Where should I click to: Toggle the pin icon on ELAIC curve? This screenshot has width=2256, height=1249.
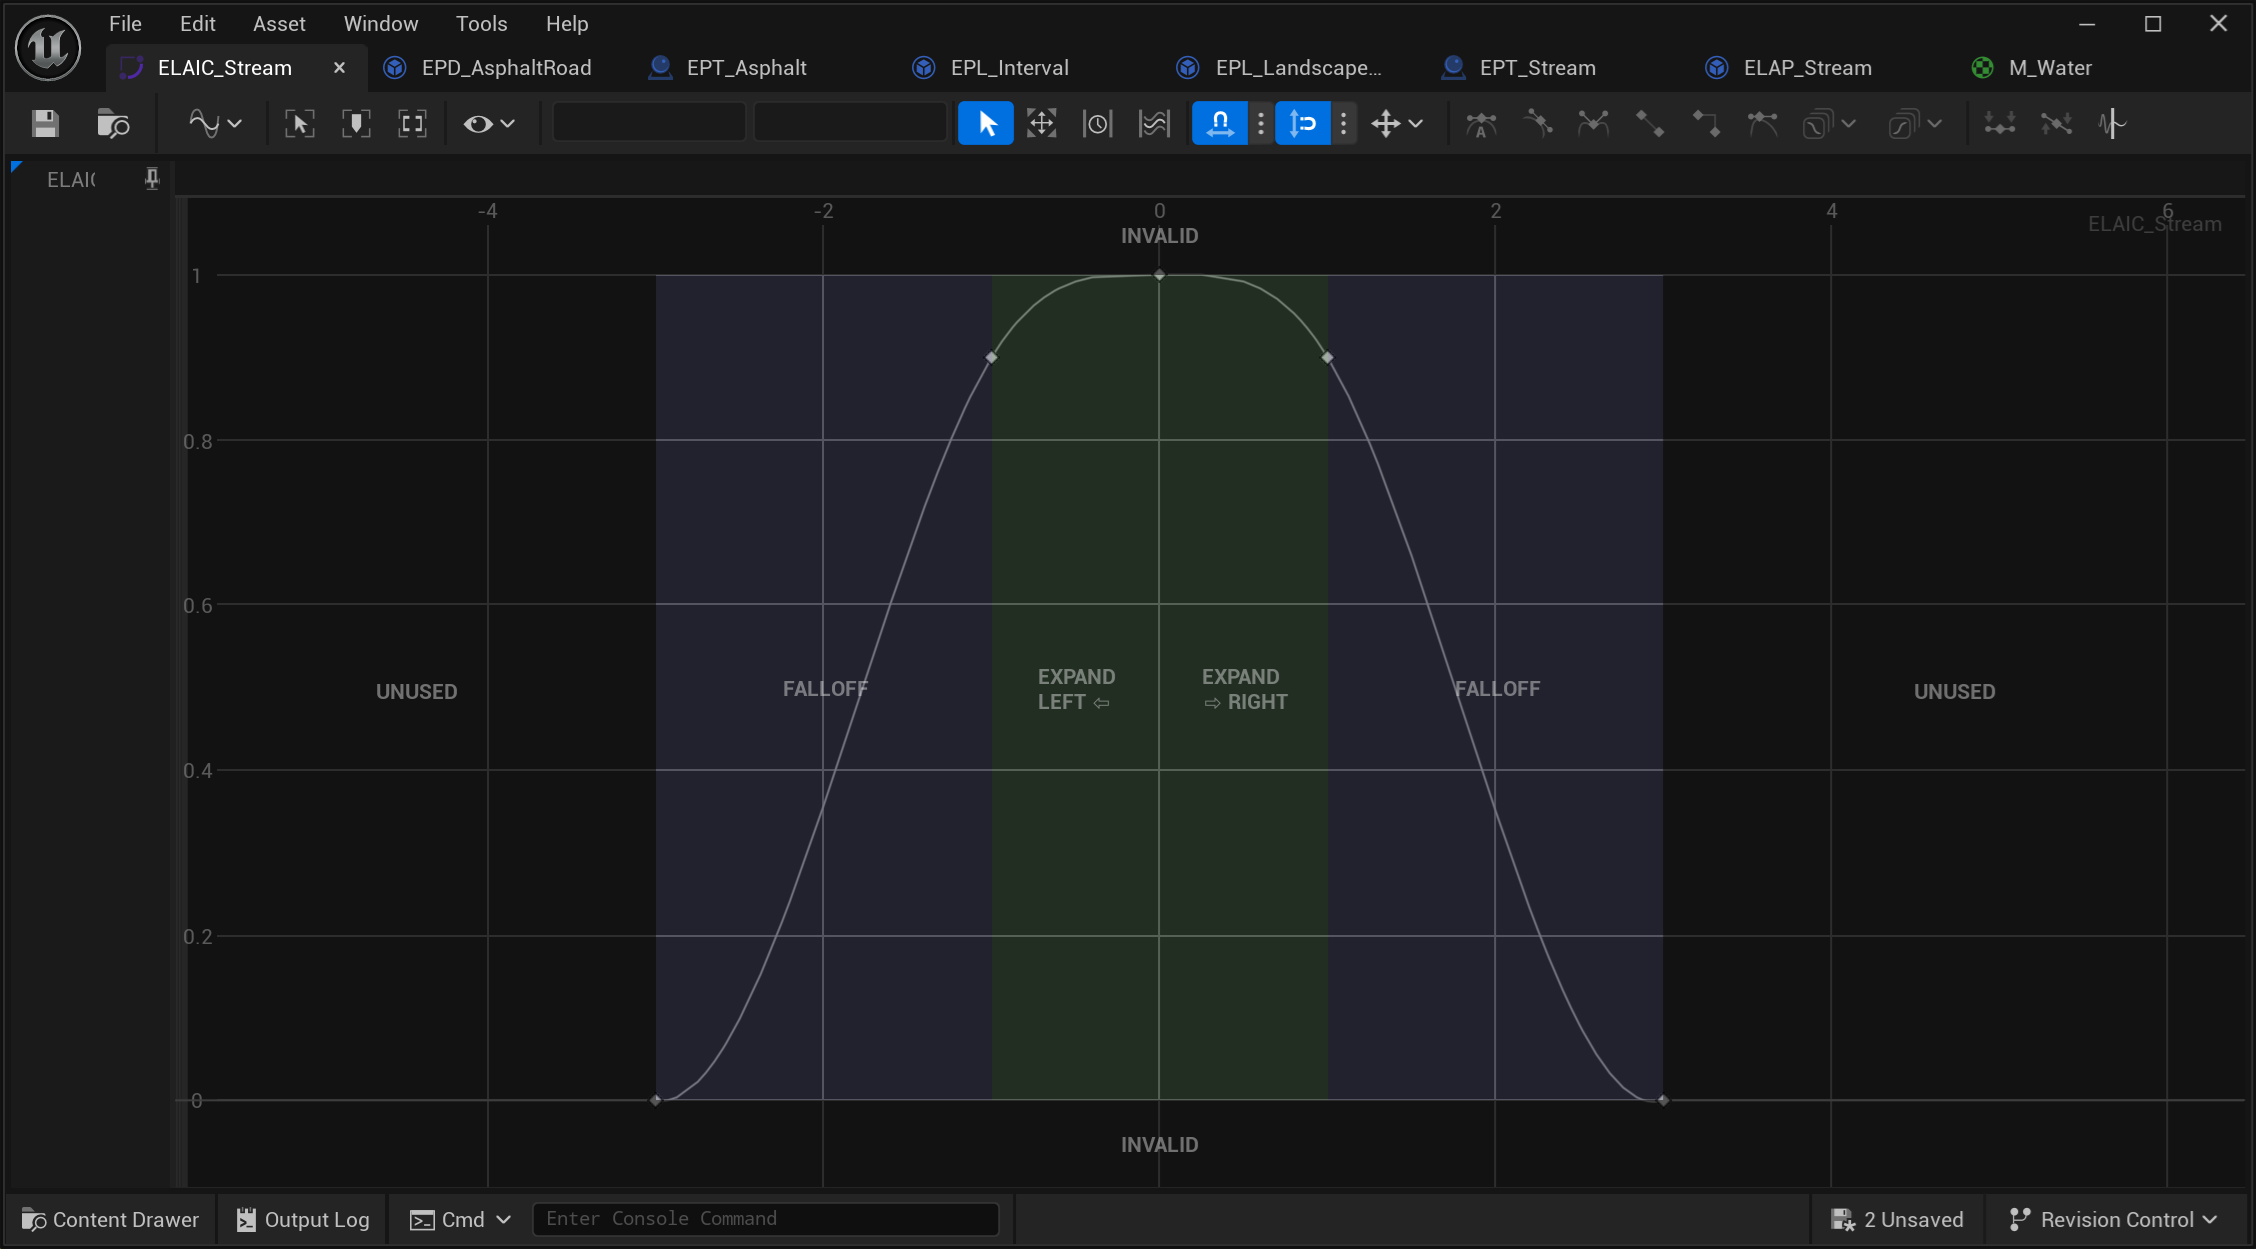coord(152,179)
